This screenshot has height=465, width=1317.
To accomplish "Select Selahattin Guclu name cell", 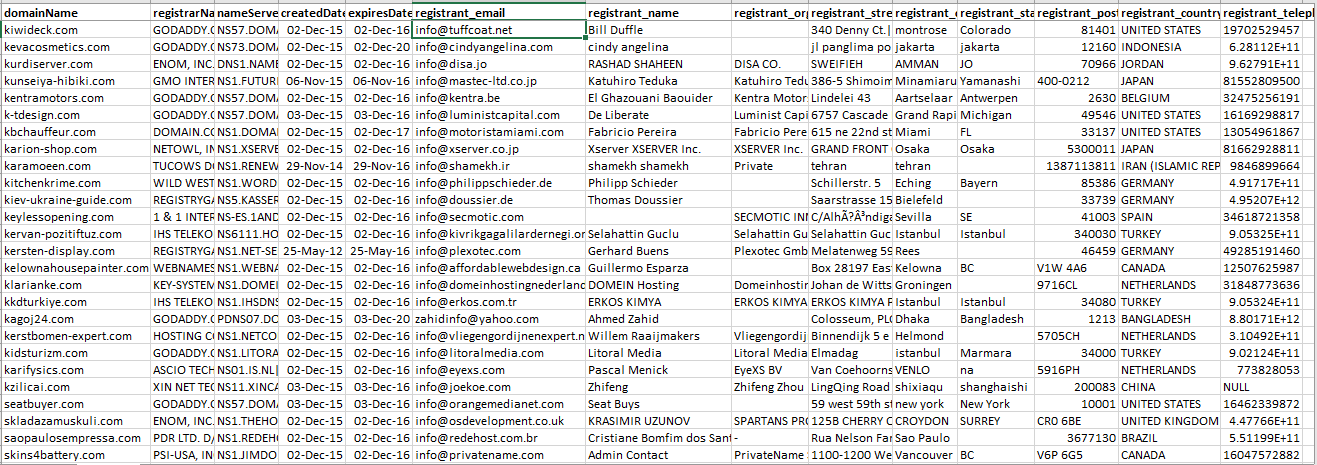I will (x=658, y=234).
